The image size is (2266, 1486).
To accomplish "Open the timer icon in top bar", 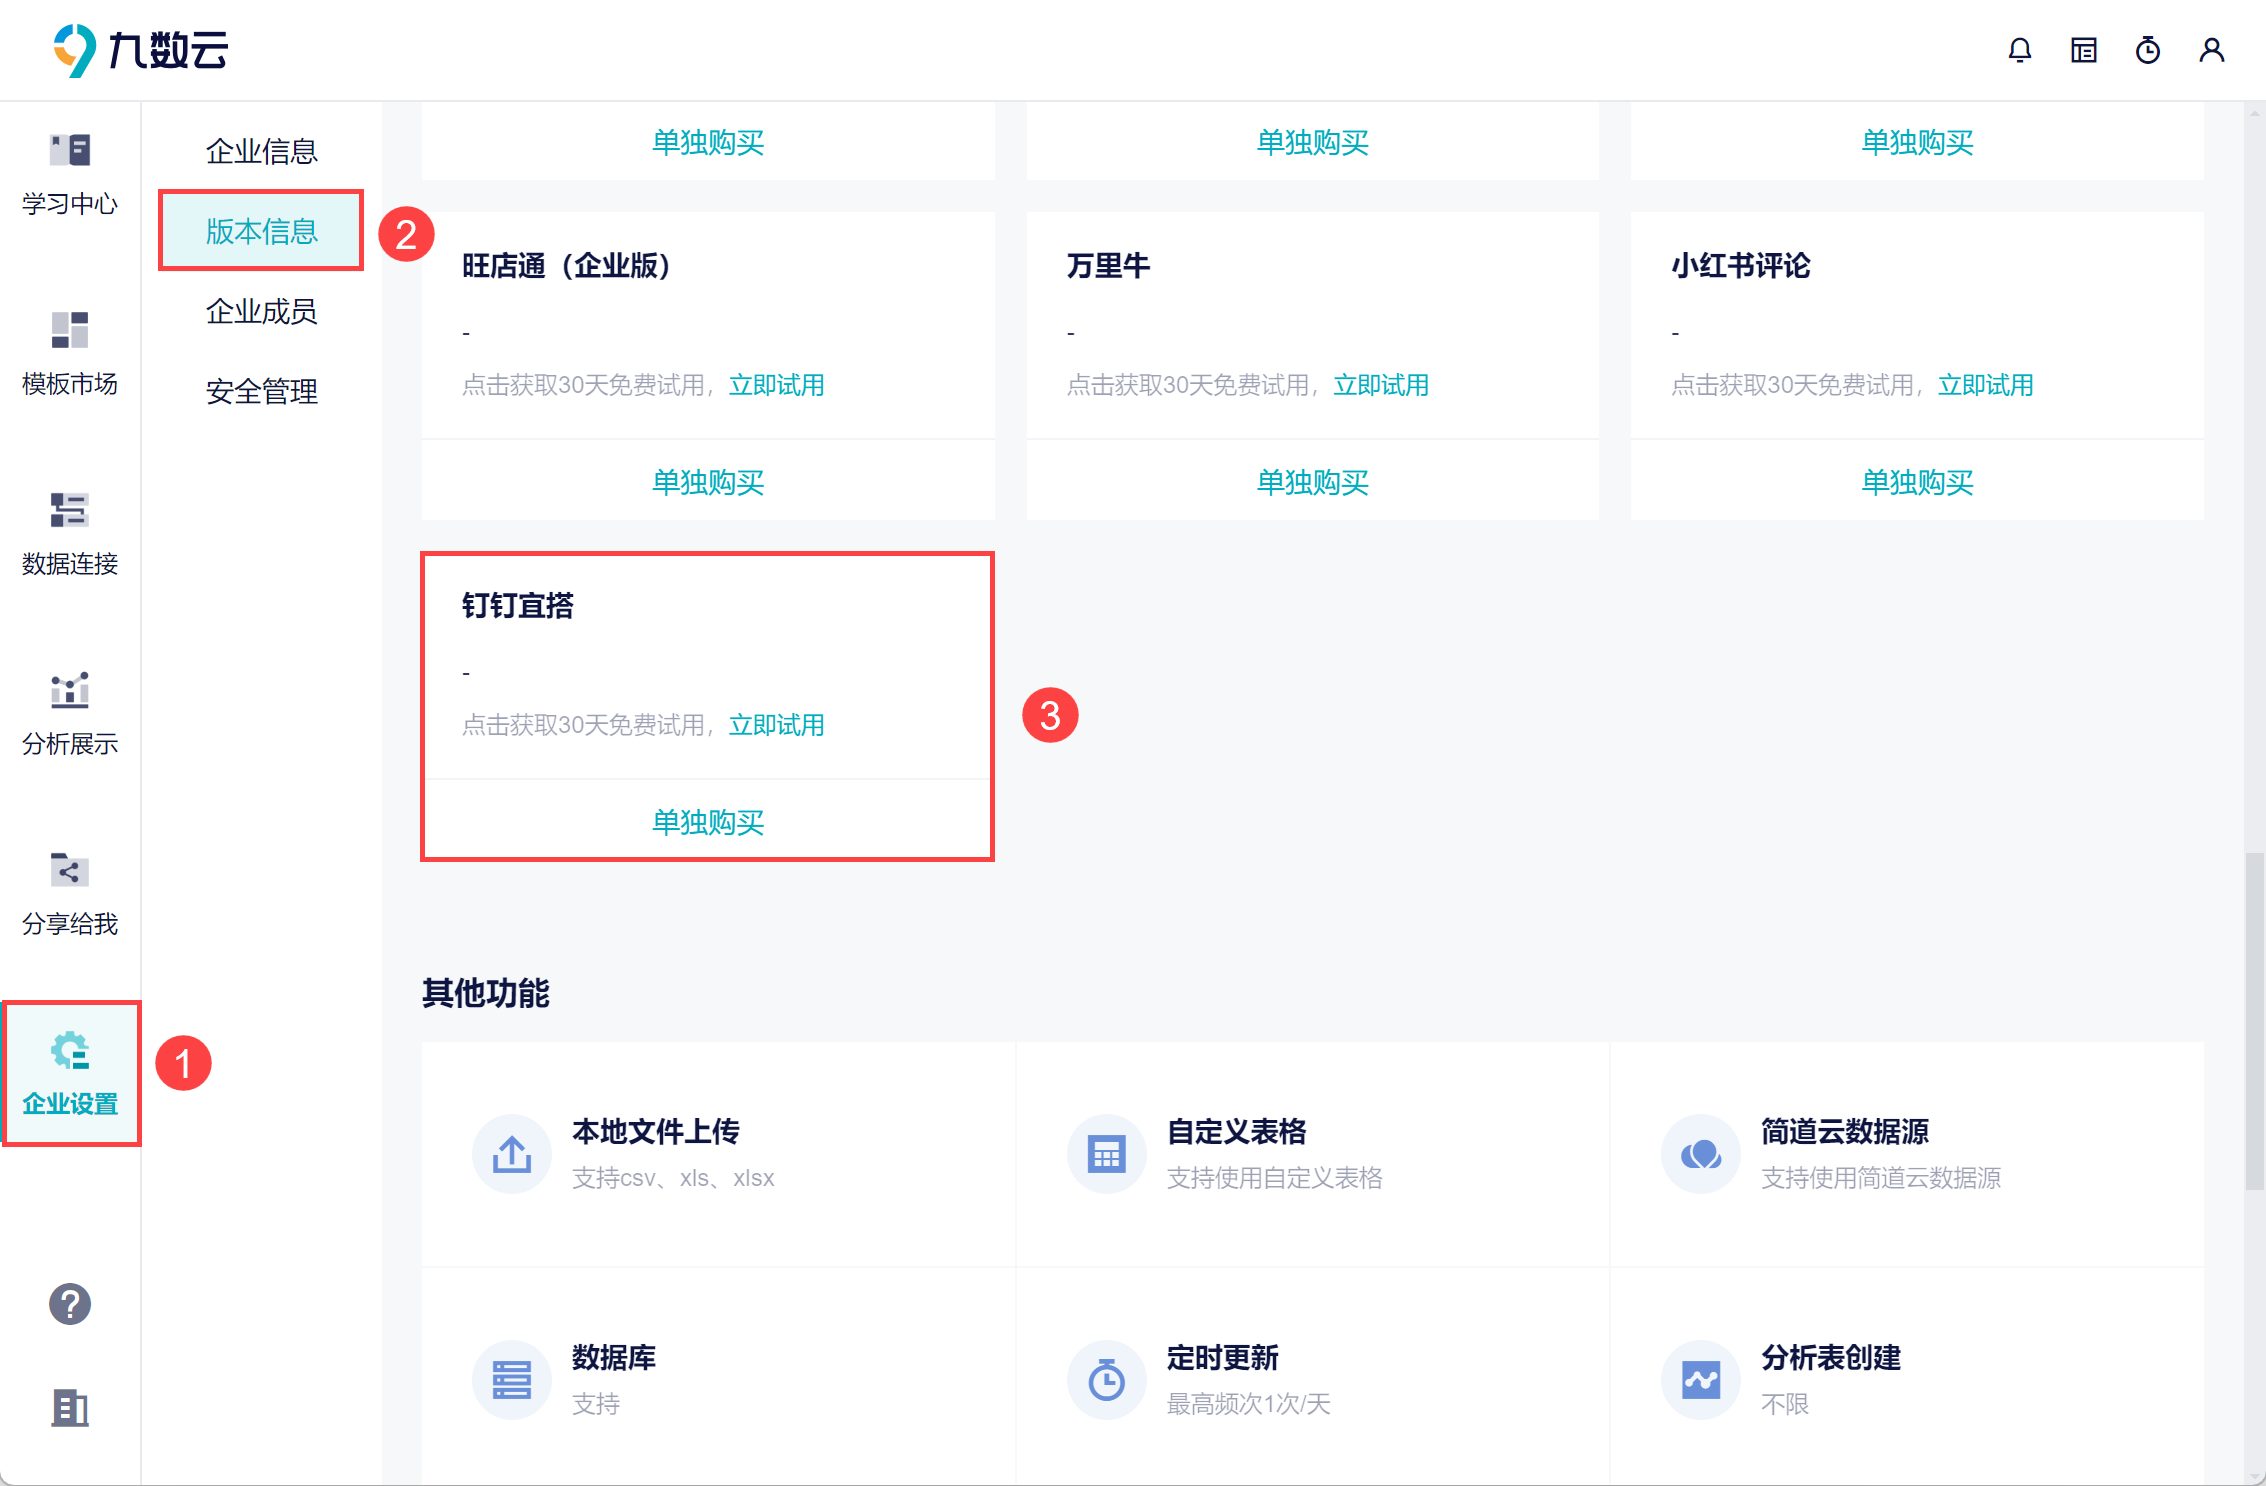I will (2147, 50).
